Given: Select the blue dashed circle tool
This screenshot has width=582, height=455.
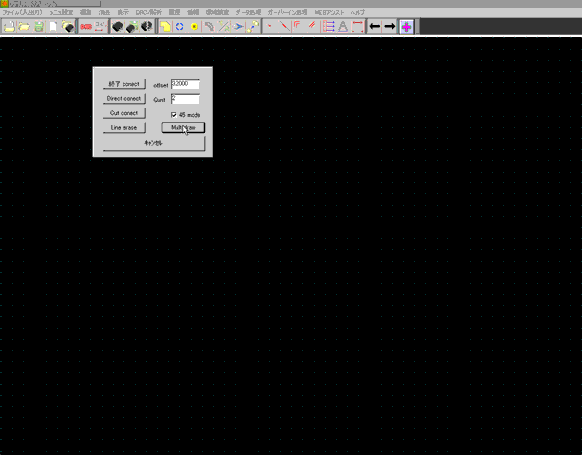Looking at the screenshot, I should (x=180, y=27).
